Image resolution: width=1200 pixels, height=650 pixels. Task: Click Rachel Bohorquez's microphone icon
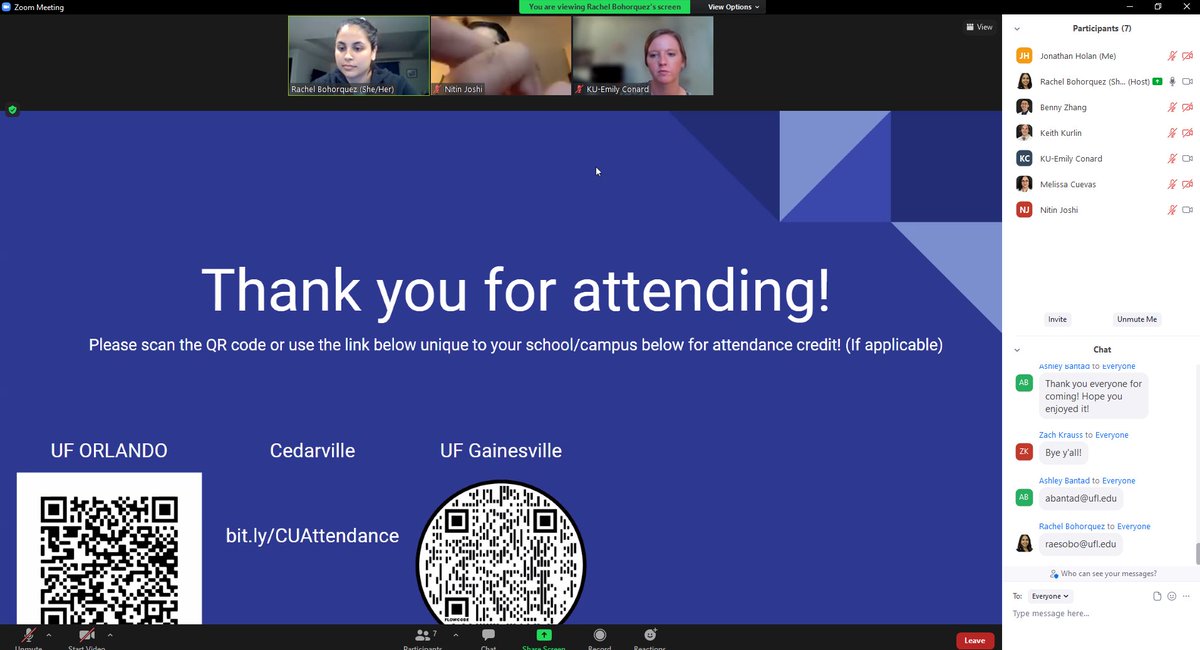[1172, 82]
